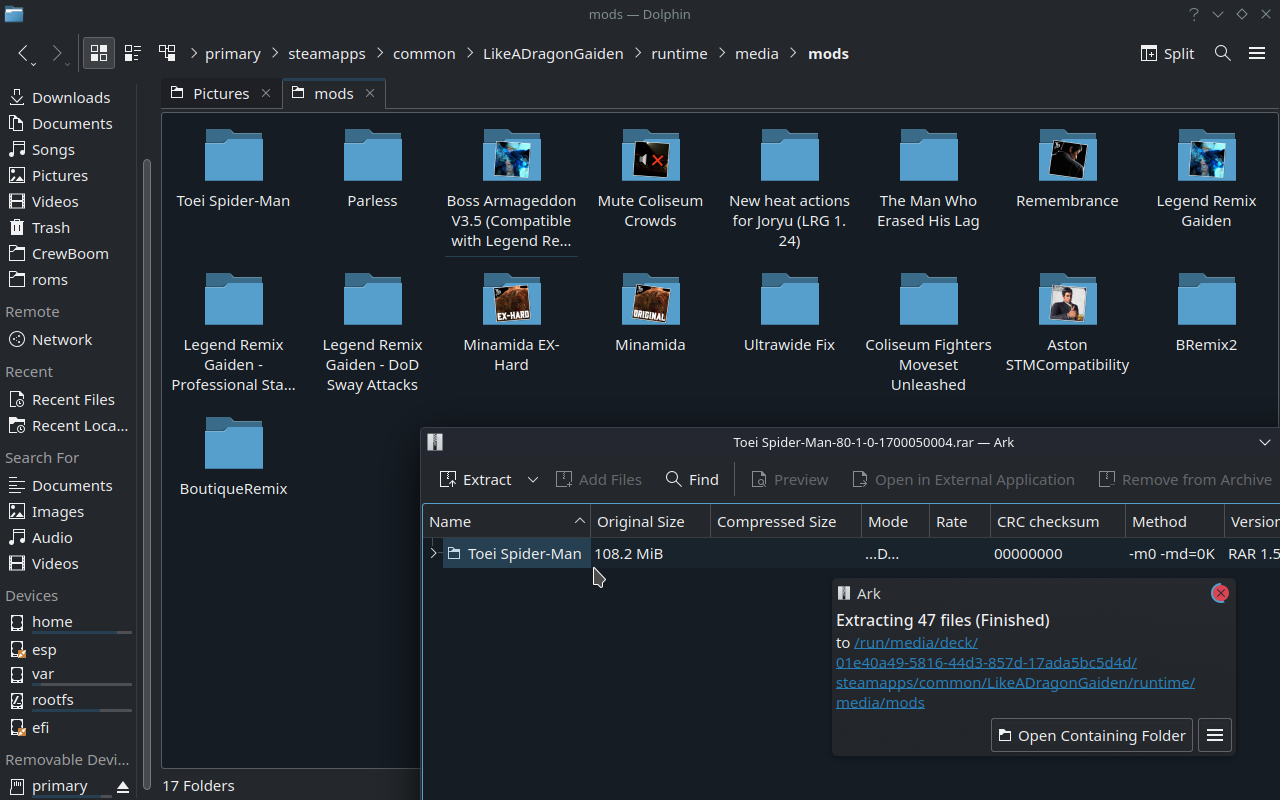Expand breadcrumb arrow before primary

pyautogui.click(x=194, y=54)
